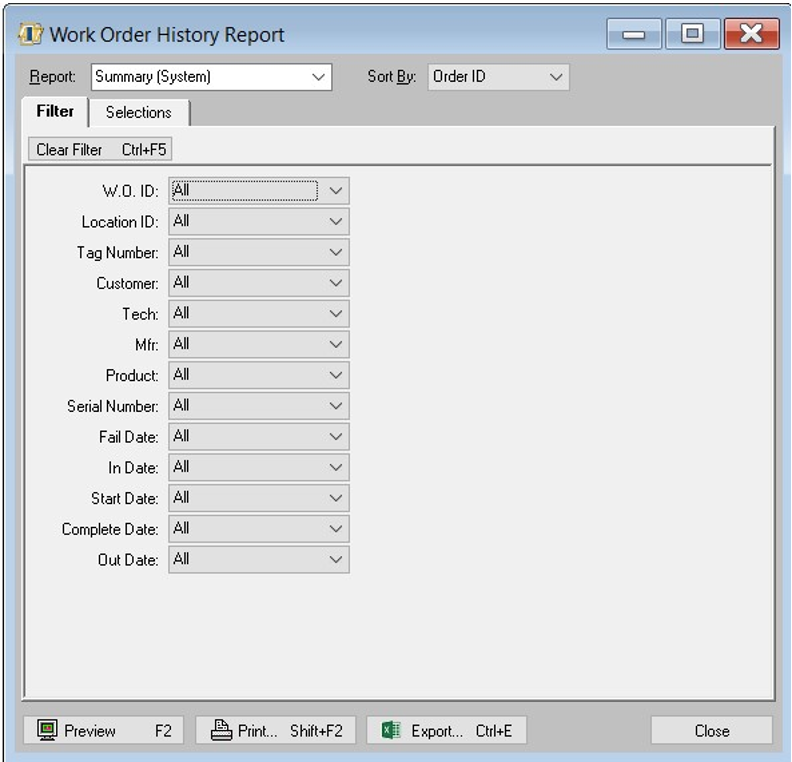Click the Customer label
Viewport: 792px width, 762px height.
point(127,284)
